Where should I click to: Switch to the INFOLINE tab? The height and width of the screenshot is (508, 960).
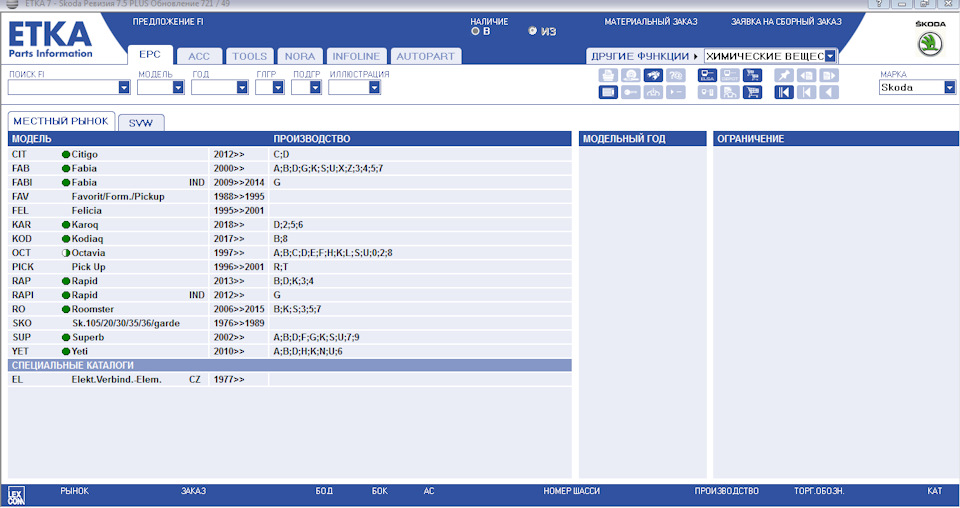point(356,56)
